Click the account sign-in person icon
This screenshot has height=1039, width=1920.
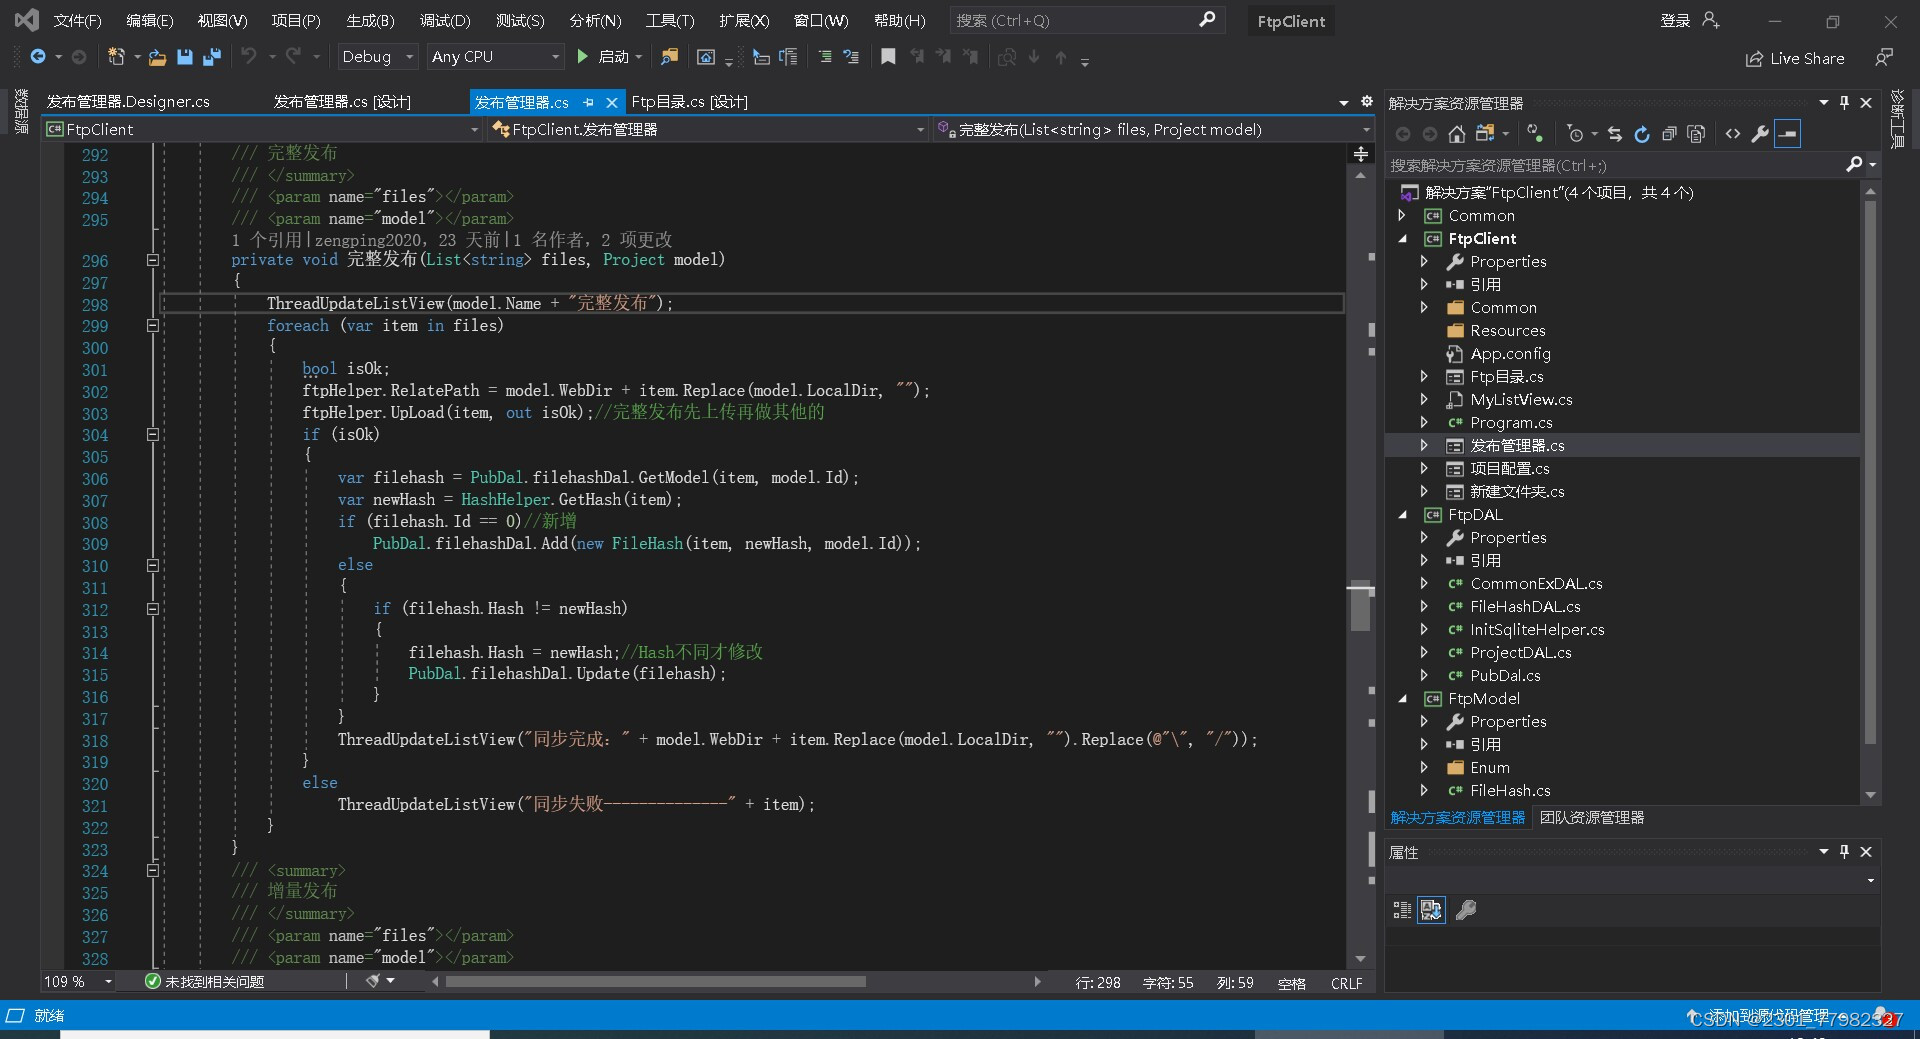click(x=1711, y=20)
